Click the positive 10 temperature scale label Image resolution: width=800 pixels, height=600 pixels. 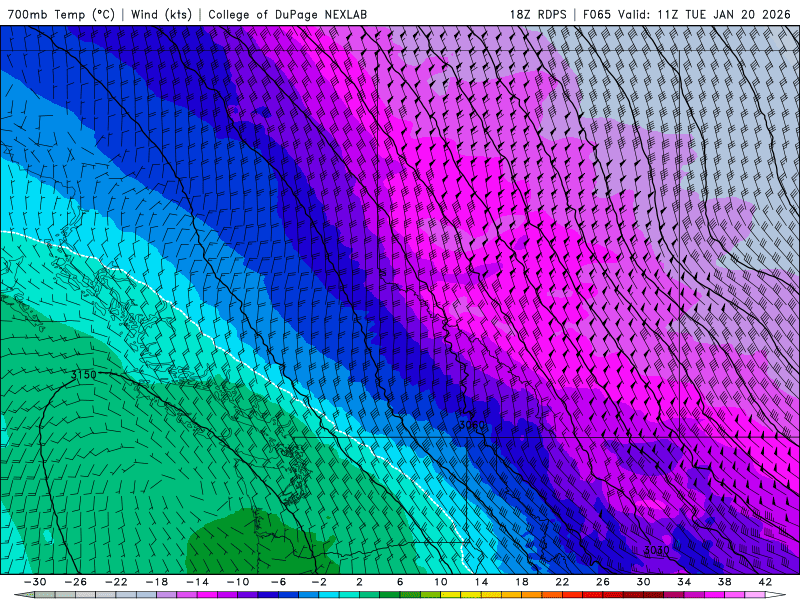(441, 582)
